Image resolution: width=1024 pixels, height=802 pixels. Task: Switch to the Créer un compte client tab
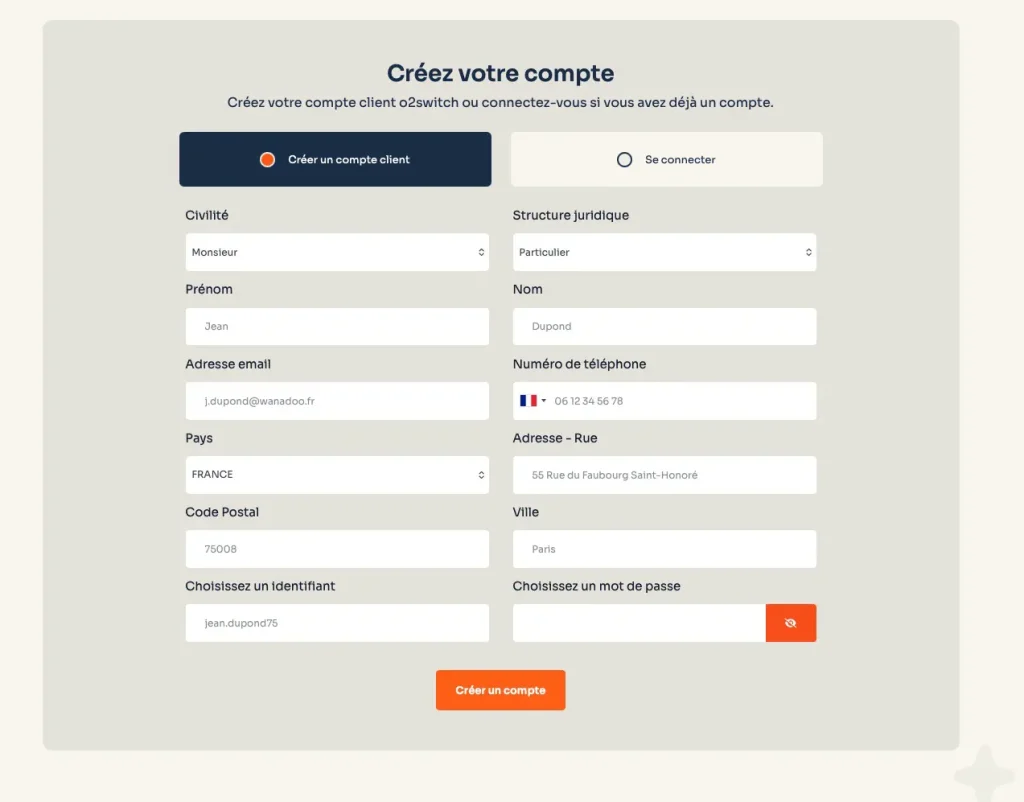tap(335, 159)
